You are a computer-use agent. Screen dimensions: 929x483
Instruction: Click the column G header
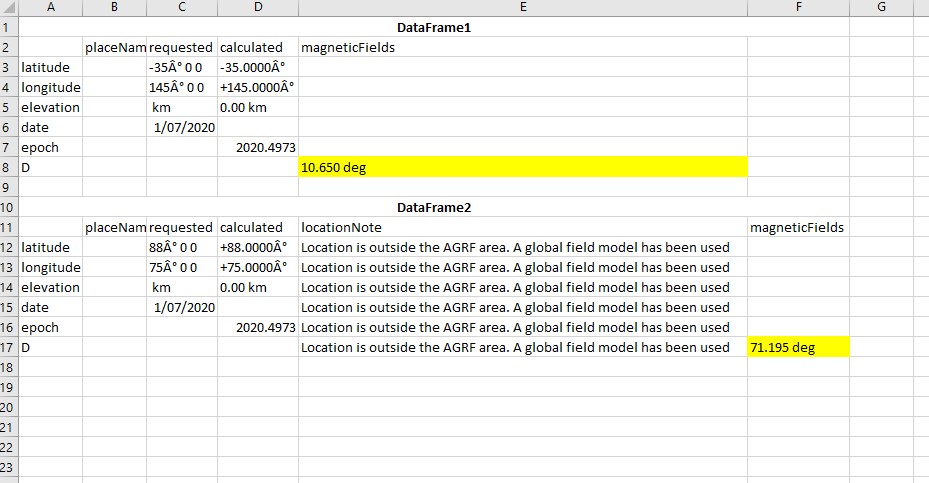coord(880,8)
